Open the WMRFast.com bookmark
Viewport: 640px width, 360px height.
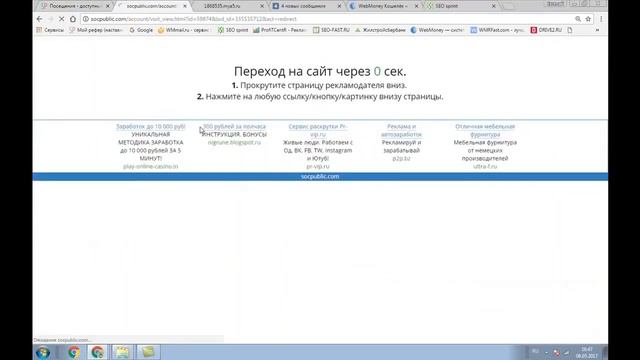click(497, 30)
